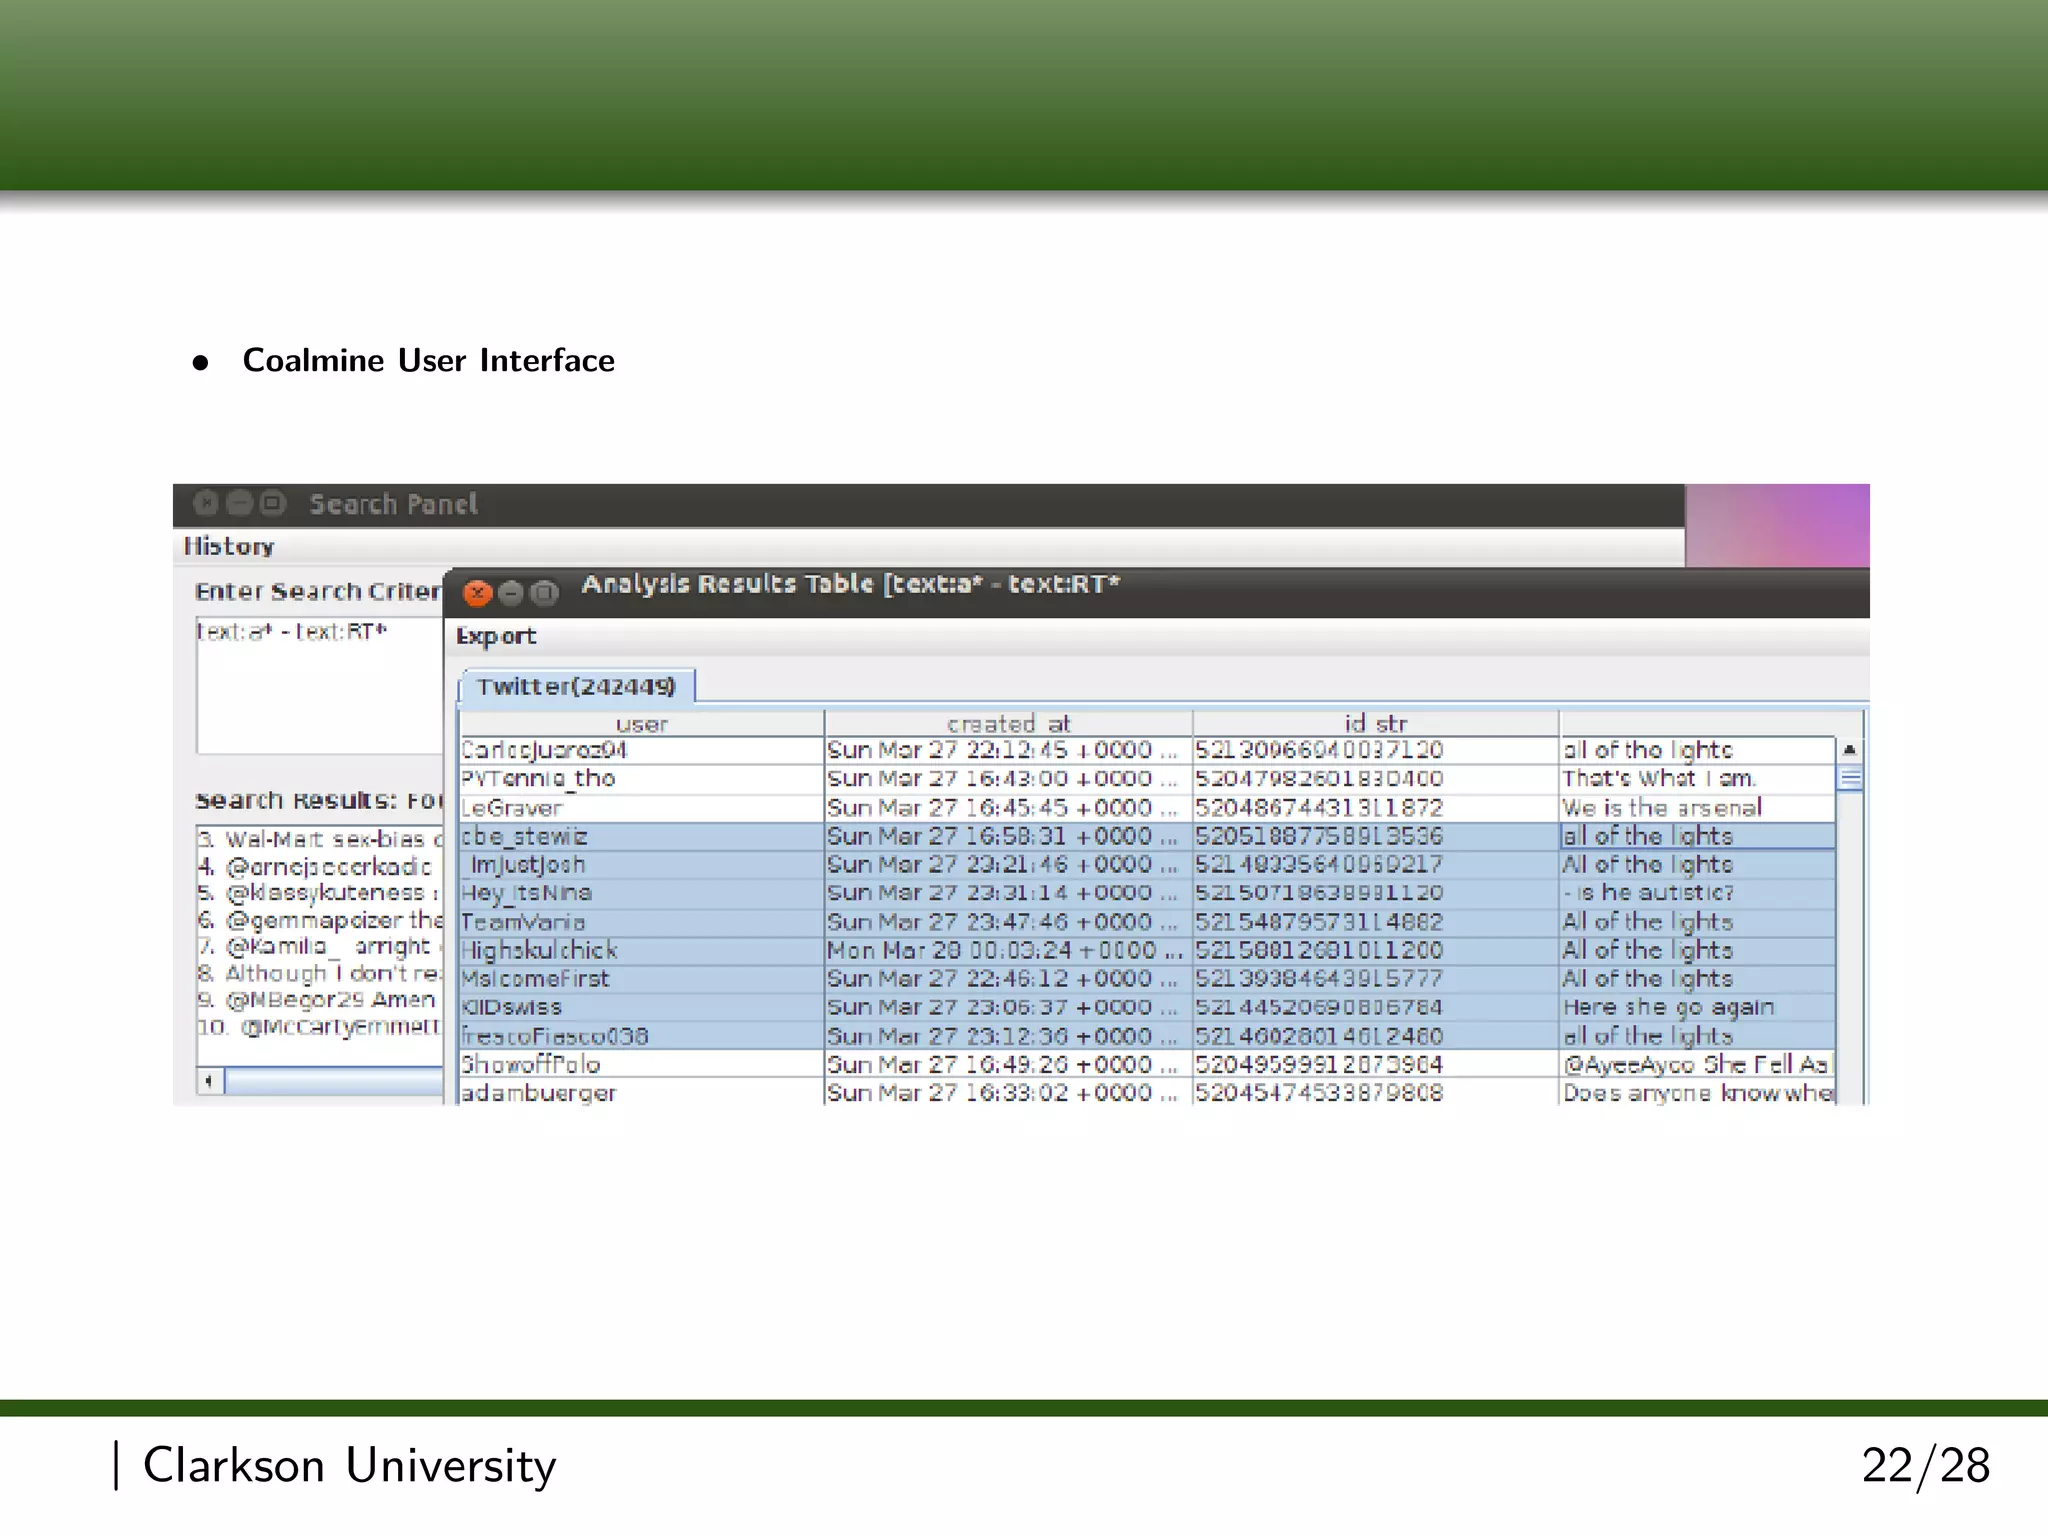Select search result 9 @NBegor29 Amen
2048x1536 pixels.
click(320, 1000)
